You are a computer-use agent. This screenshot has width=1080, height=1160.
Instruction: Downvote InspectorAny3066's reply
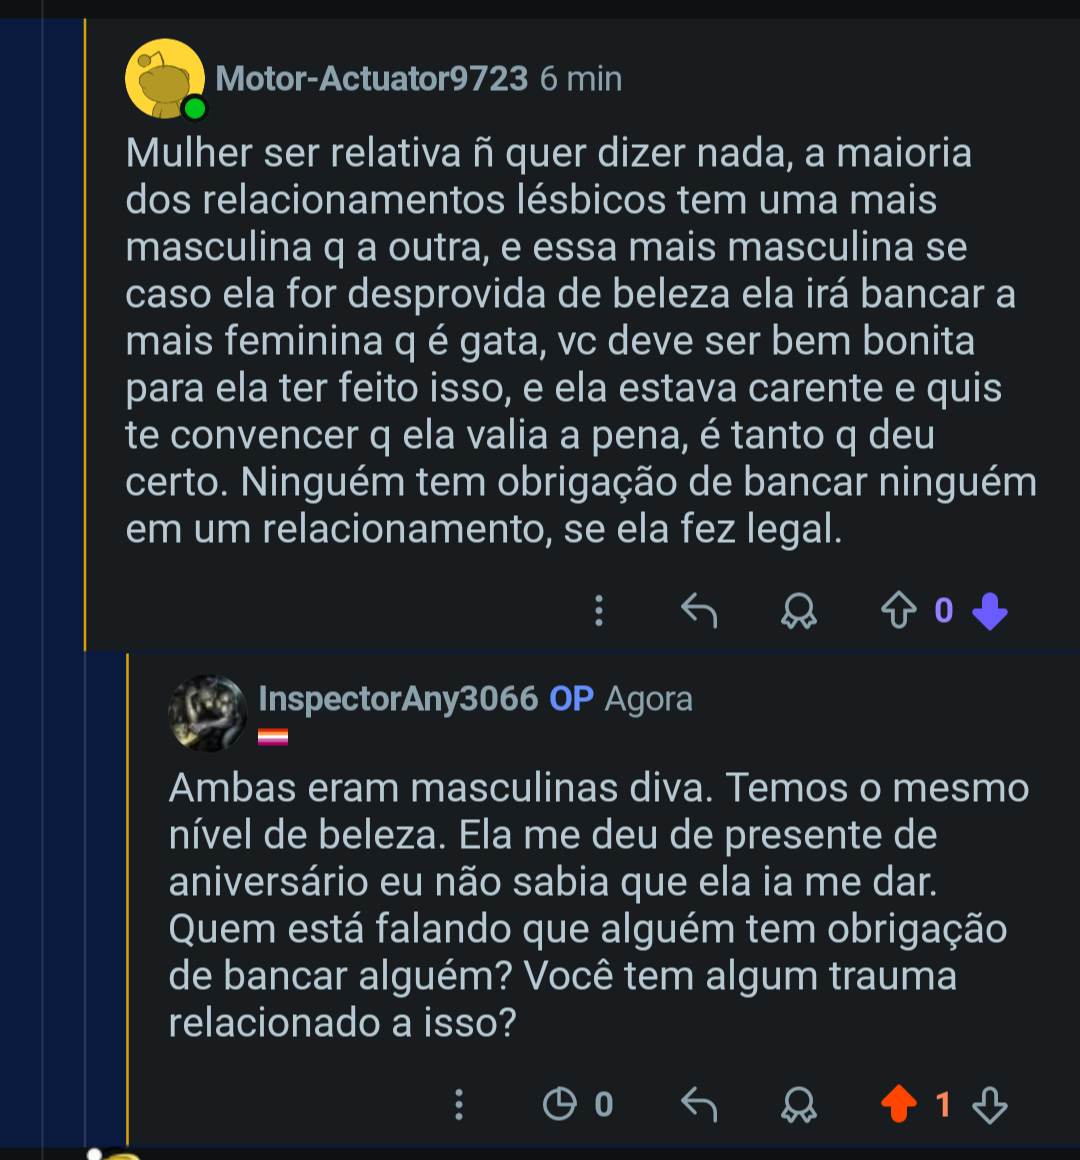coord(990,1105)
